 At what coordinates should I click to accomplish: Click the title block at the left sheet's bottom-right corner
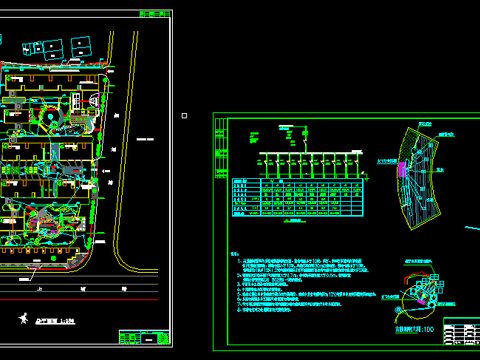[144, 337]
